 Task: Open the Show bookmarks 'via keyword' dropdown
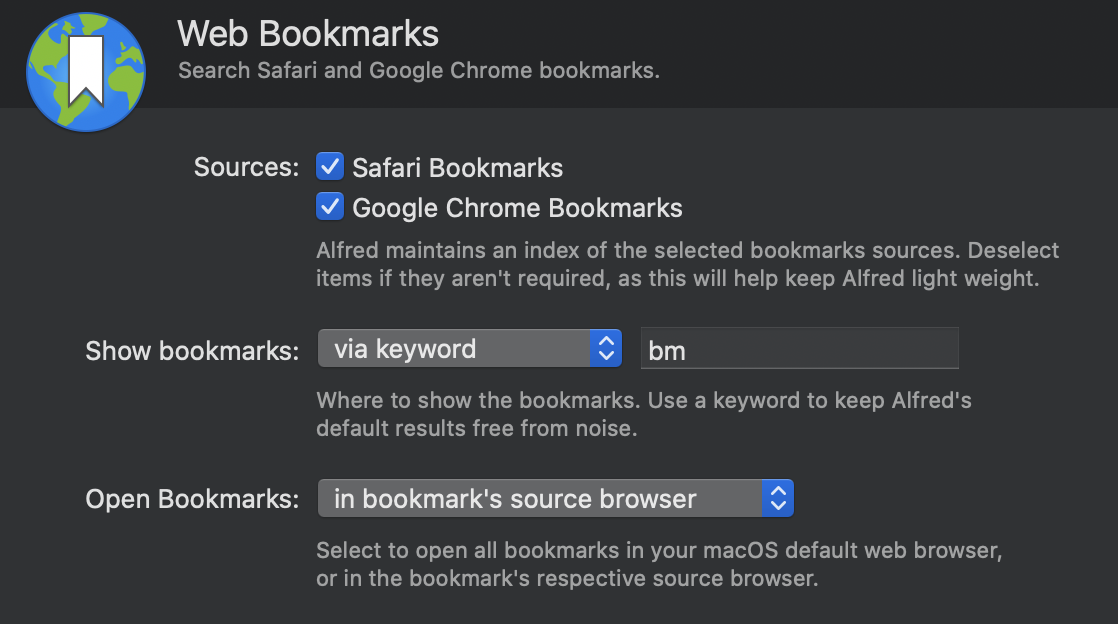coord(455,349)
